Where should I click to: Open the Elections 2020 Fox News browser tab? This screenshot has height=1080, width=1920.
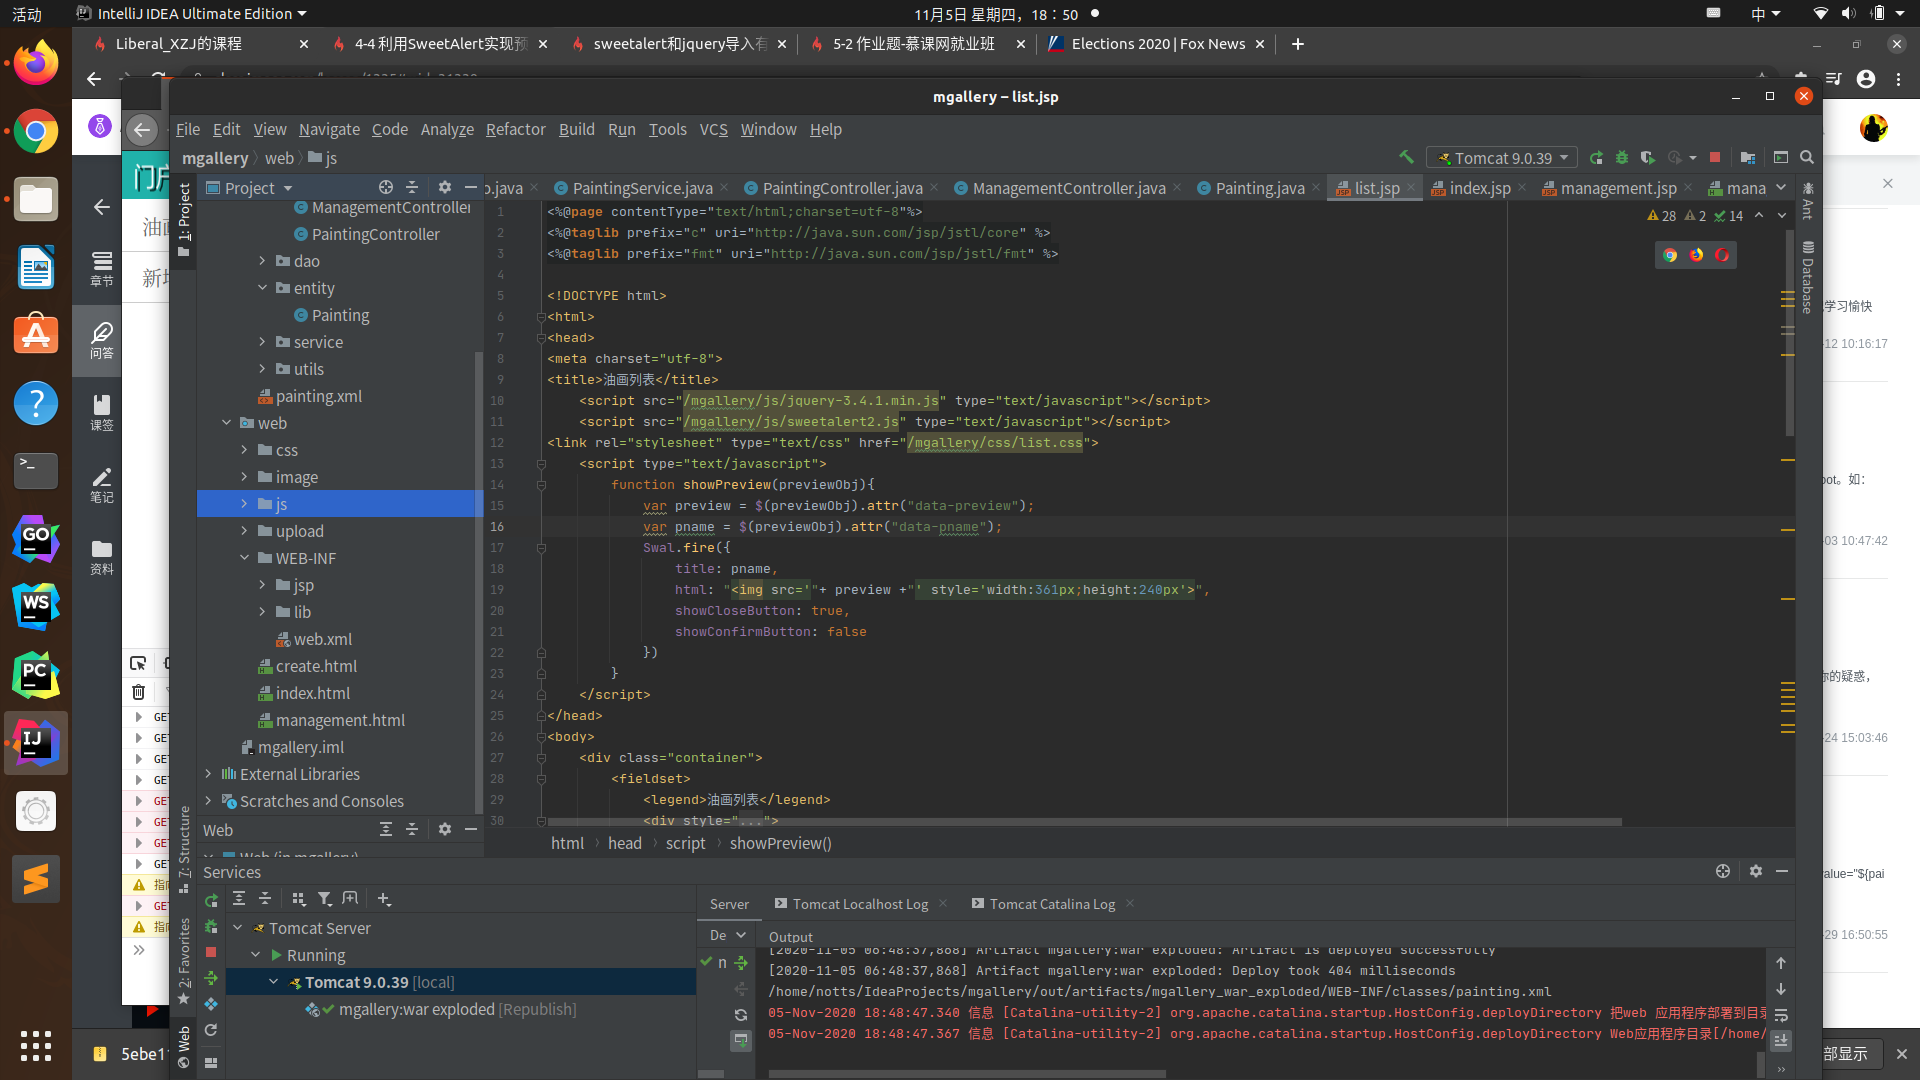click(x=1158, y=44)
